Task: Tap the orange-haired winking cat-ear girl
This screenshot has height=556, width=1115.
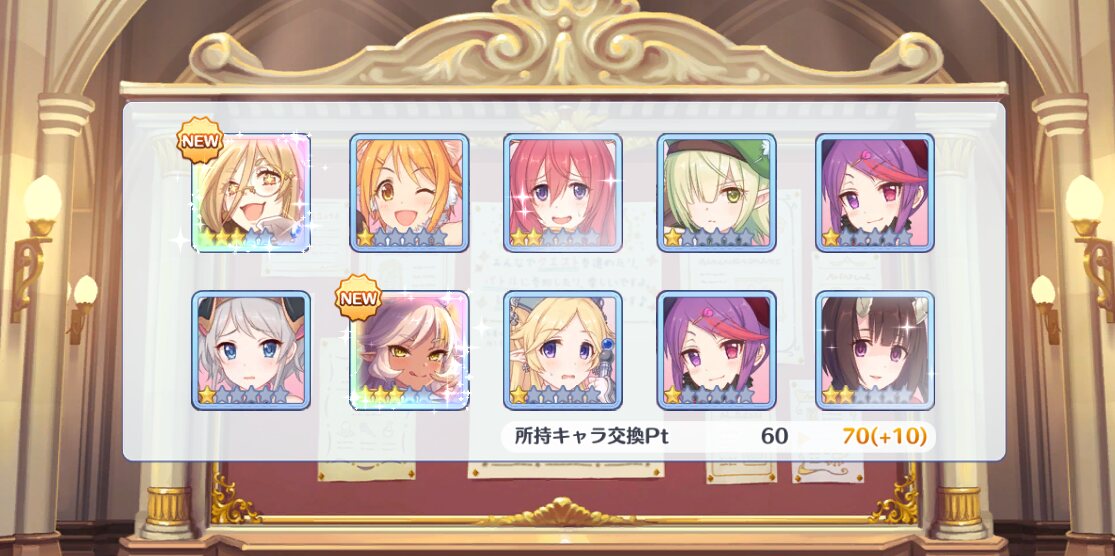Action: 409,193
